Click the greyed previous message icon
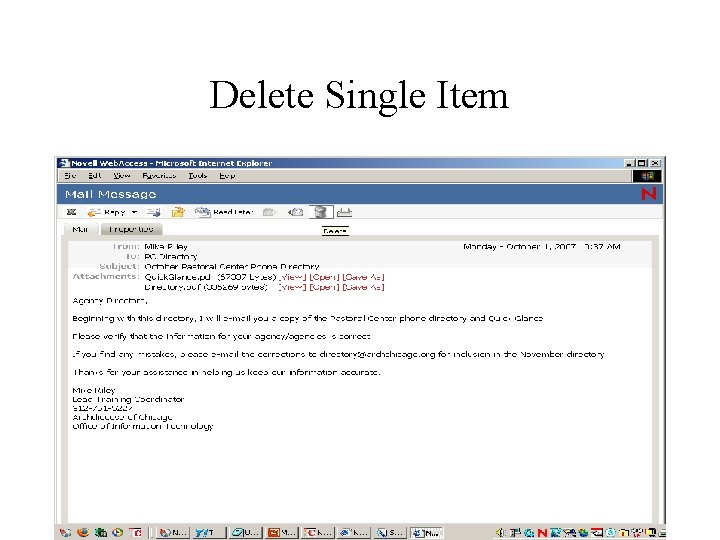Image resolution: width=720 pixels, height=540 pixels. [269, 212]
